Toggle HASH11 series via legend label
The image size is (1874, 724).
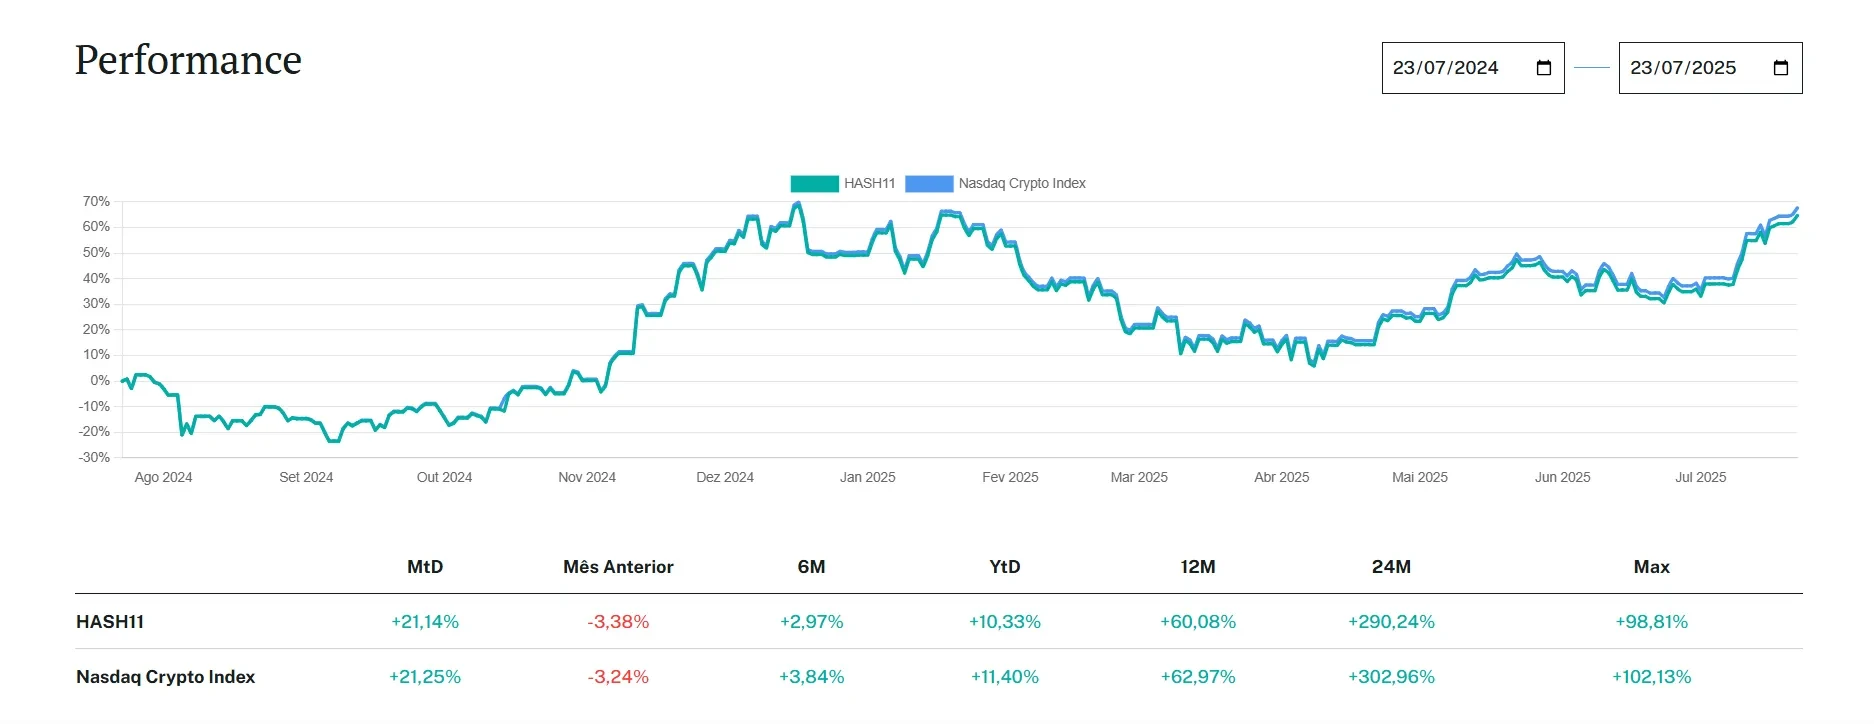point(869,184)
